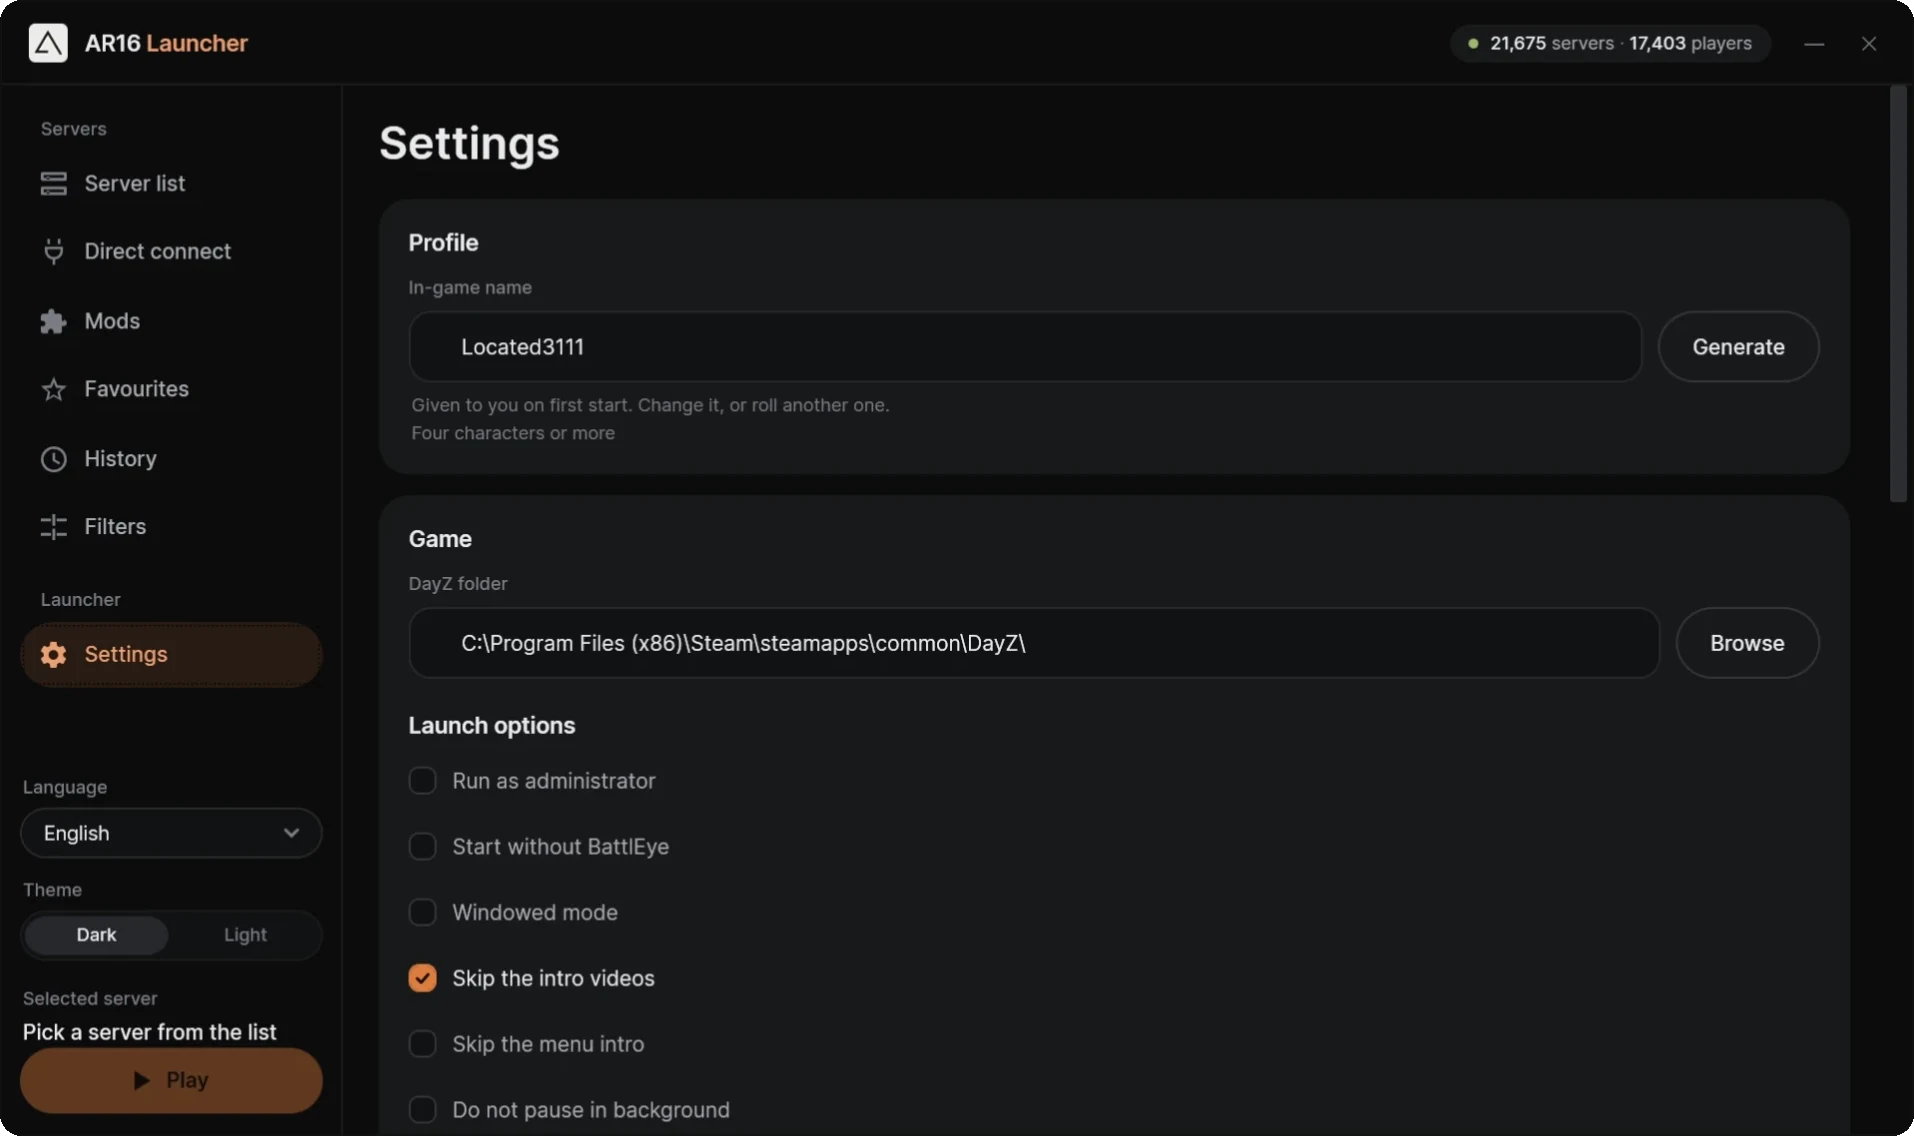The image size is (1914, 1136).
Task: Generate a new in-game name
Action: click(x=1738, y=347)
